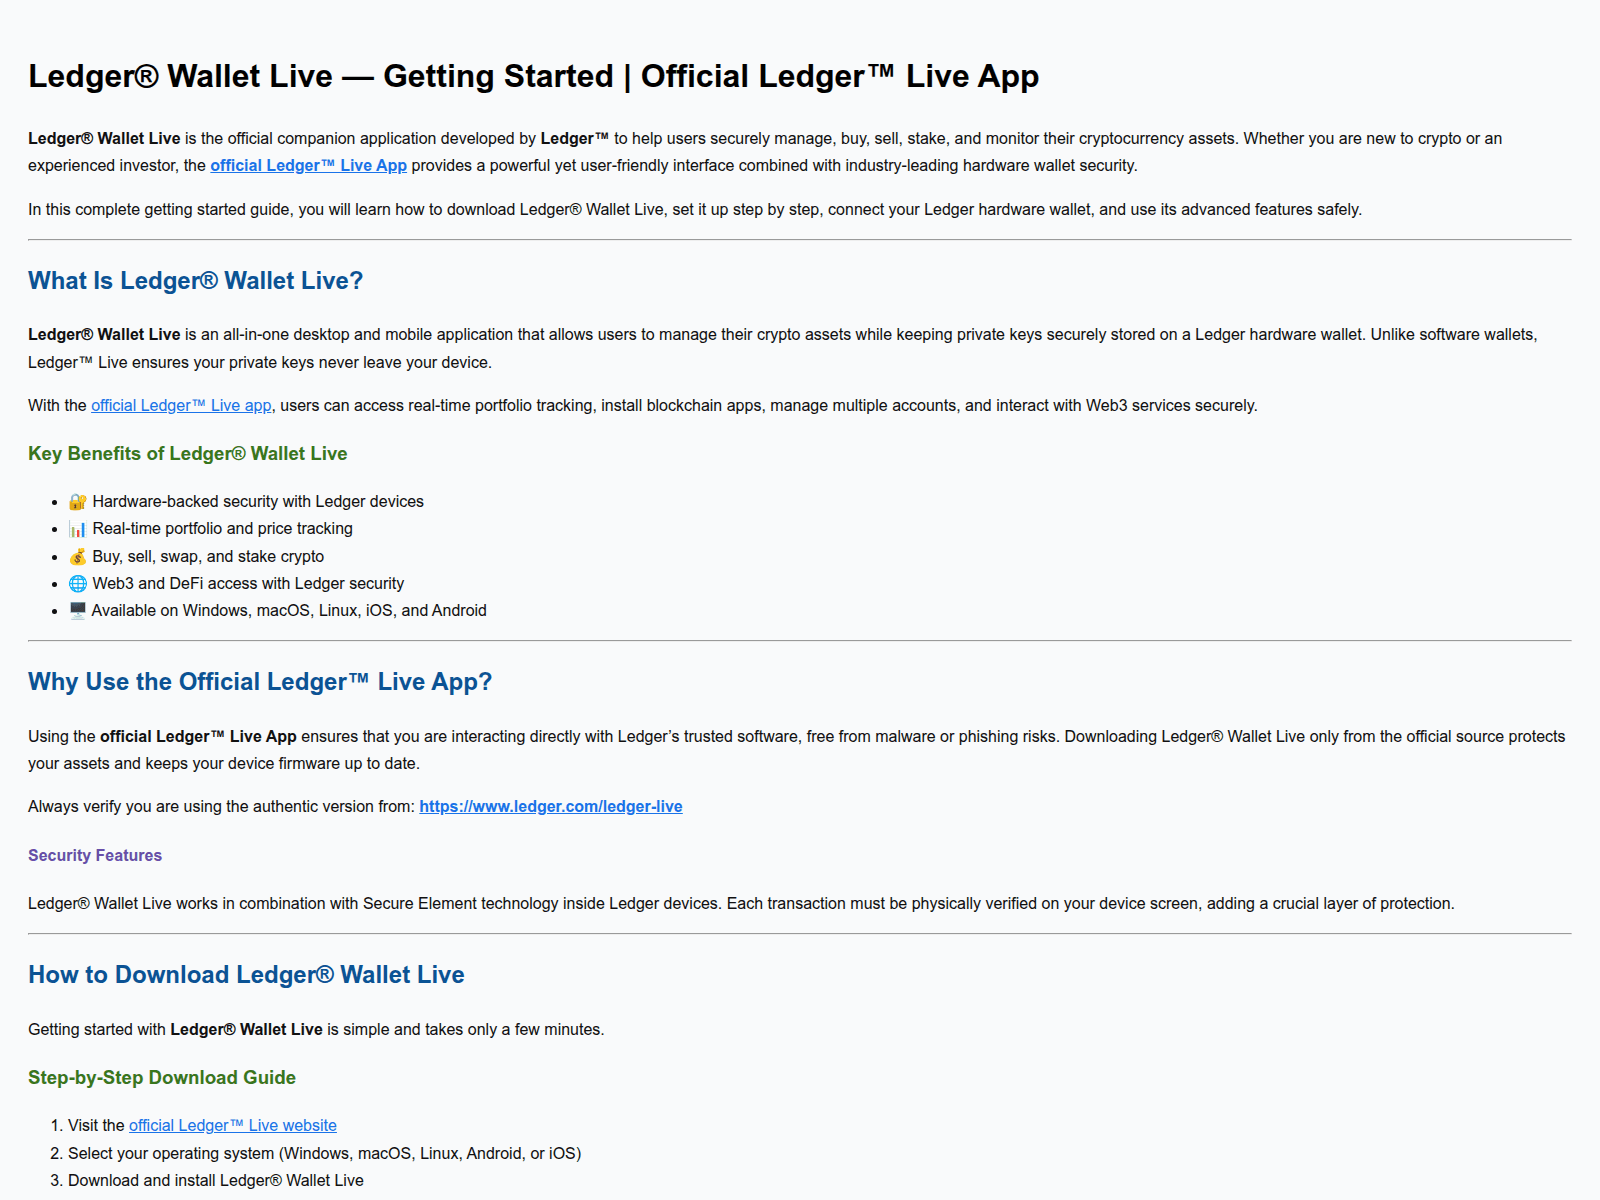
Task: Open the official Ledger Live app link under What Is section
Action: 180,405
